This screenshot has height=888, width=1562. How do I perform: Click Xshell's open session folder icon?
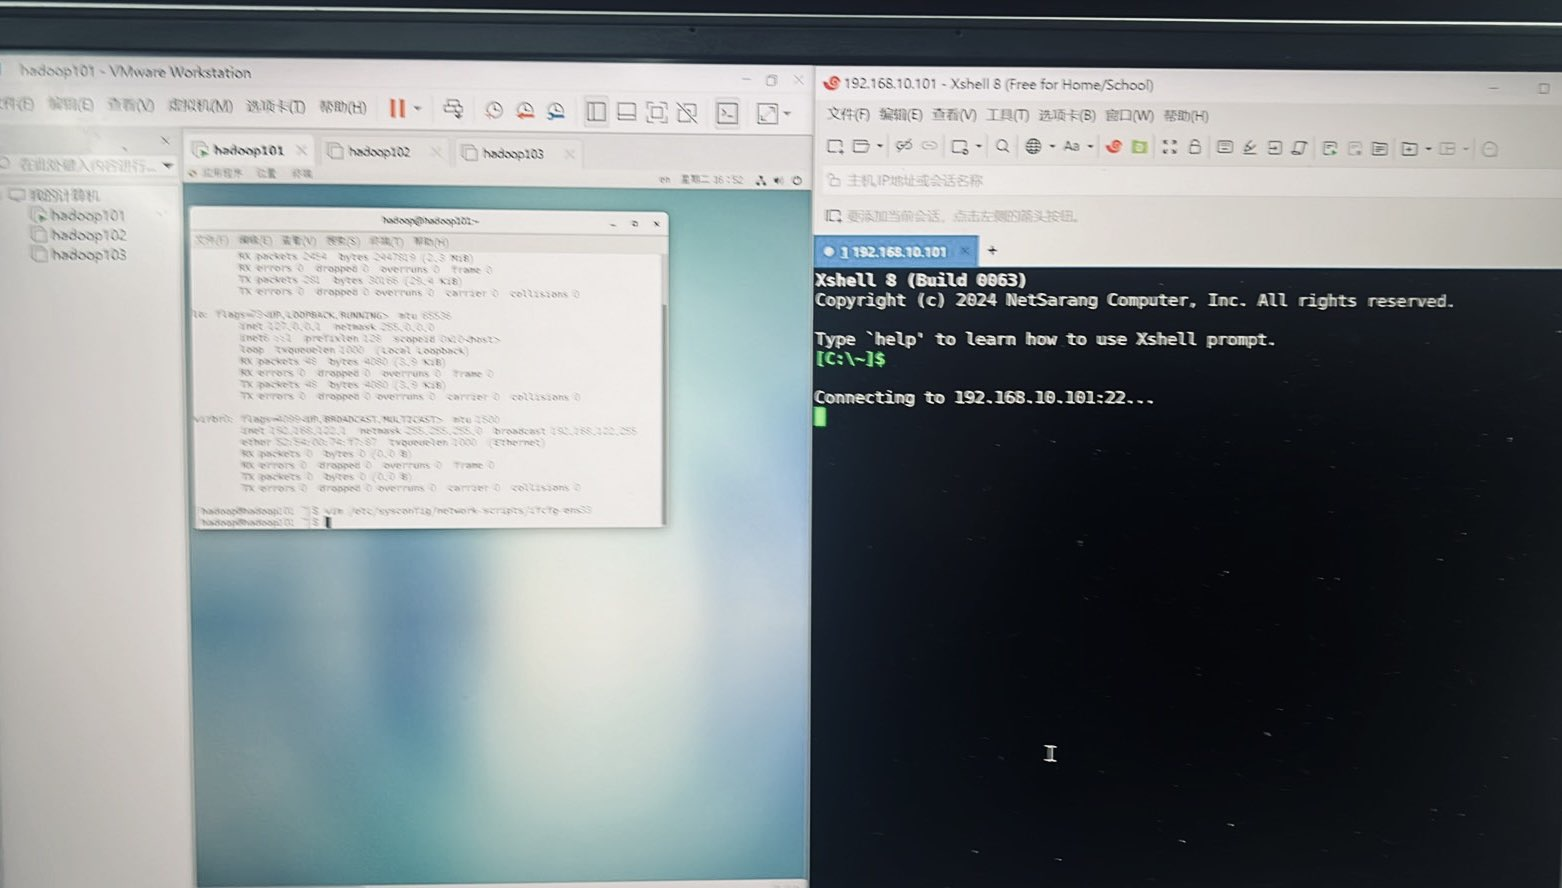point(861,147)
